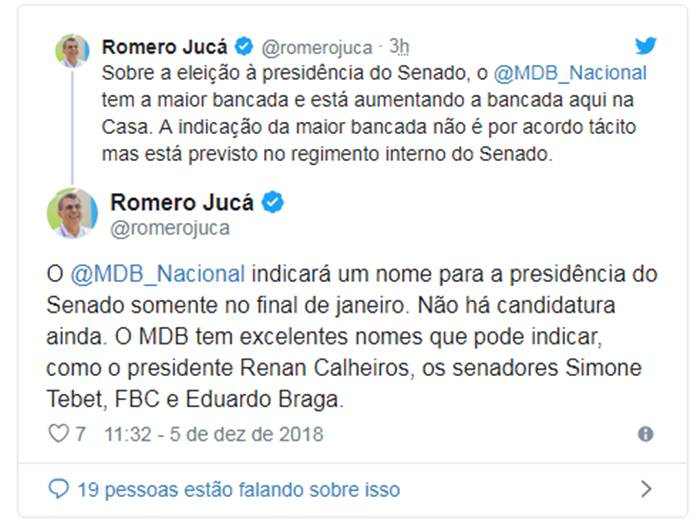Click the speech bubble reply icon
700x531 pixels.
point(59,490)
